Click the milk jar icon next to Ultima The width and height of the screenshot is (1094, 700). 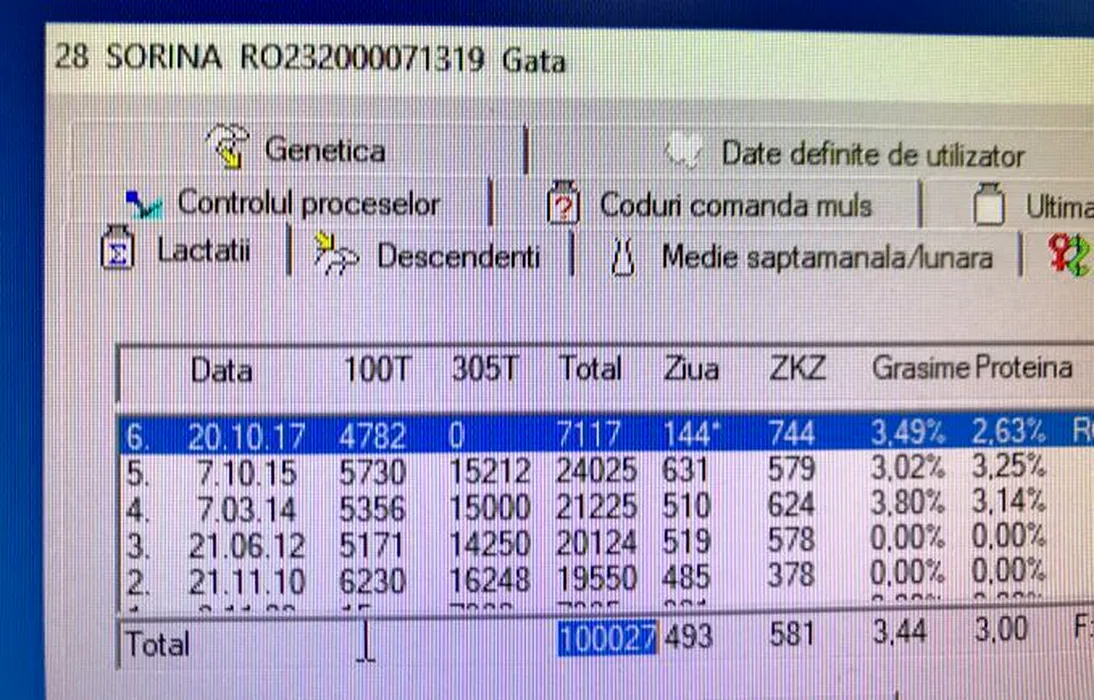tap(989, 204)
